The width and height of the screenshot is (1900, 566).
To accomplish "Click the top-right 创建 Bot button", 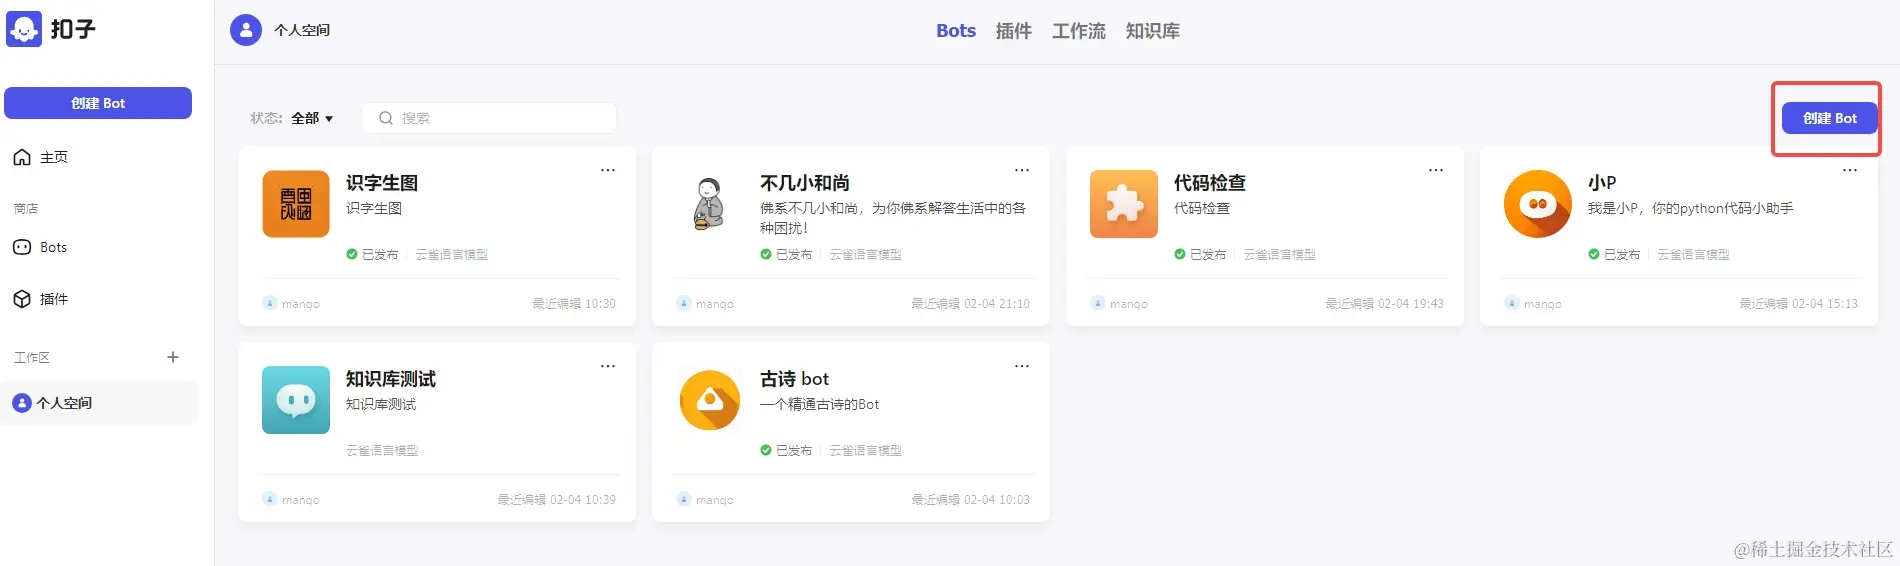I will (1829, 118).
